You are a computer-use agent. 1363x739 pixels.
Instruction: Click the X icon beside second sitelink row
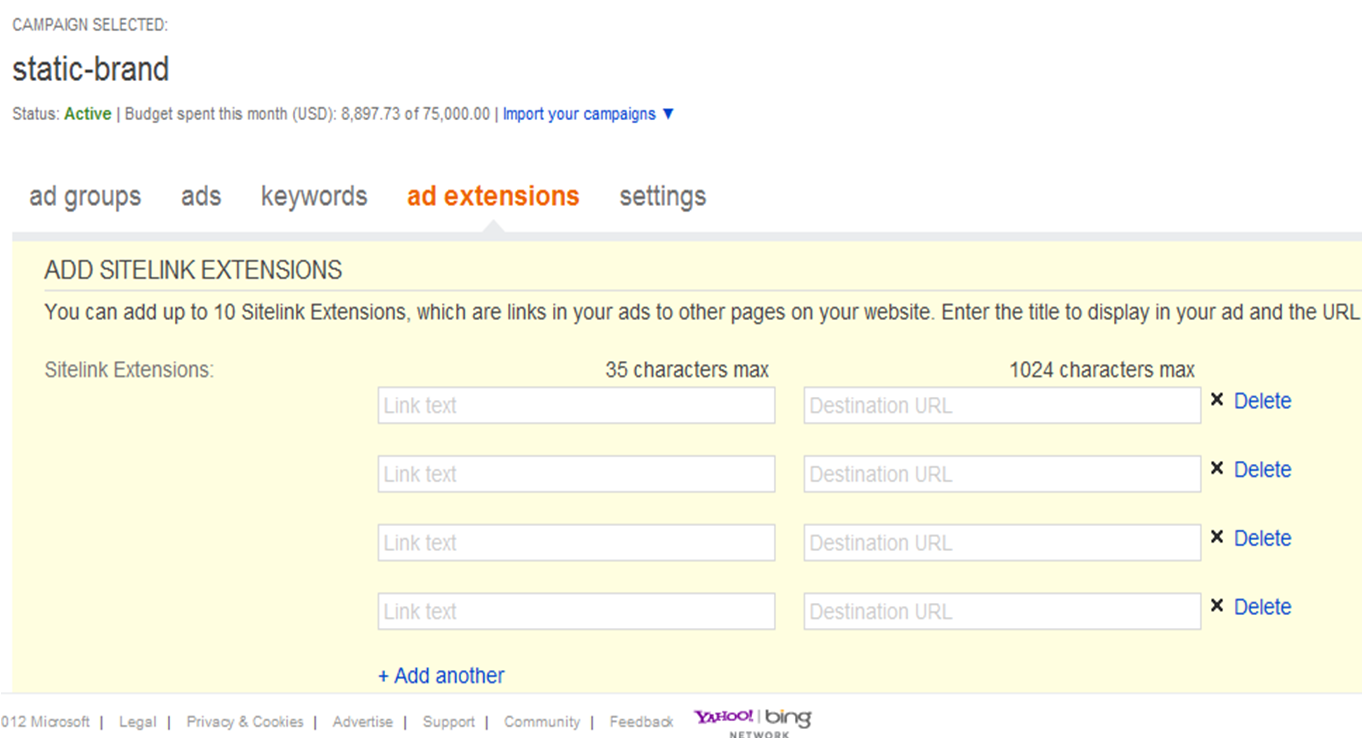(x=1217, y=468)
